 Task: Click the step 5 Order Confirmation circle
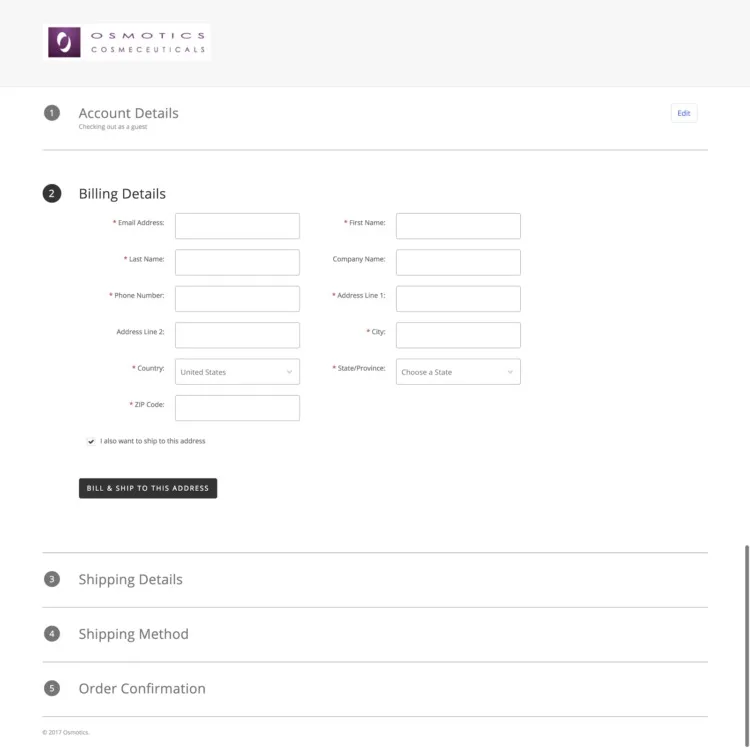click(52, 688)
